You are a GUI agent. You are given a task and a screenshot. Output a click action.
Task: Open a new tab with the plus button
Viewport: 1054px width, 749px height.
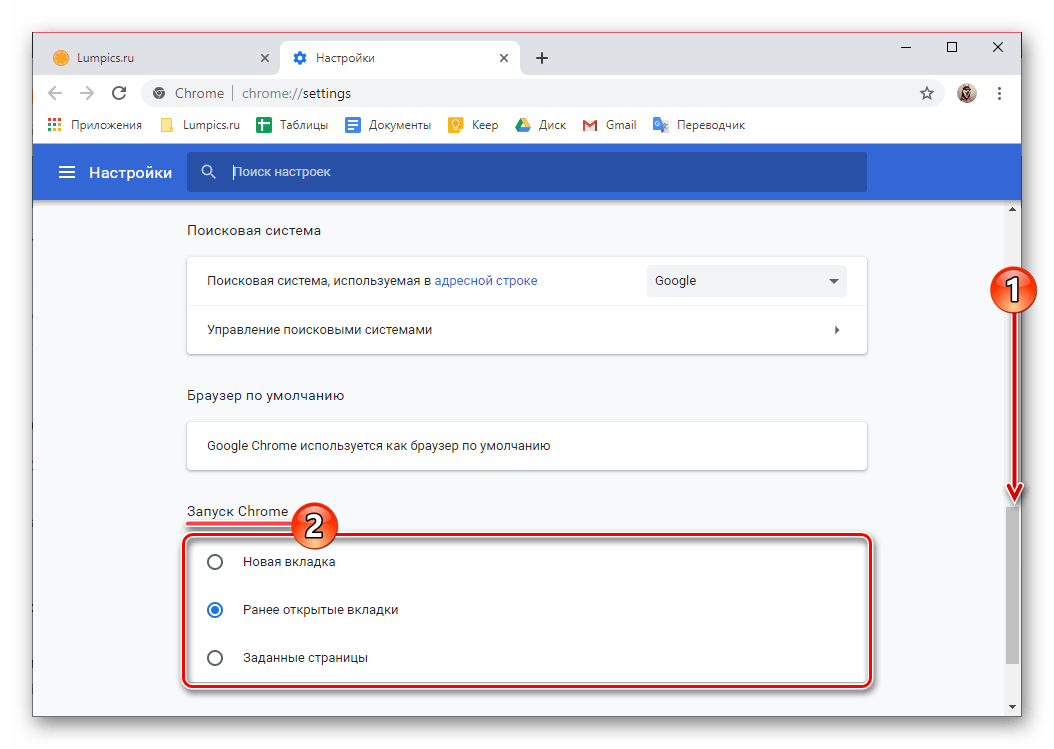(542, 58)
